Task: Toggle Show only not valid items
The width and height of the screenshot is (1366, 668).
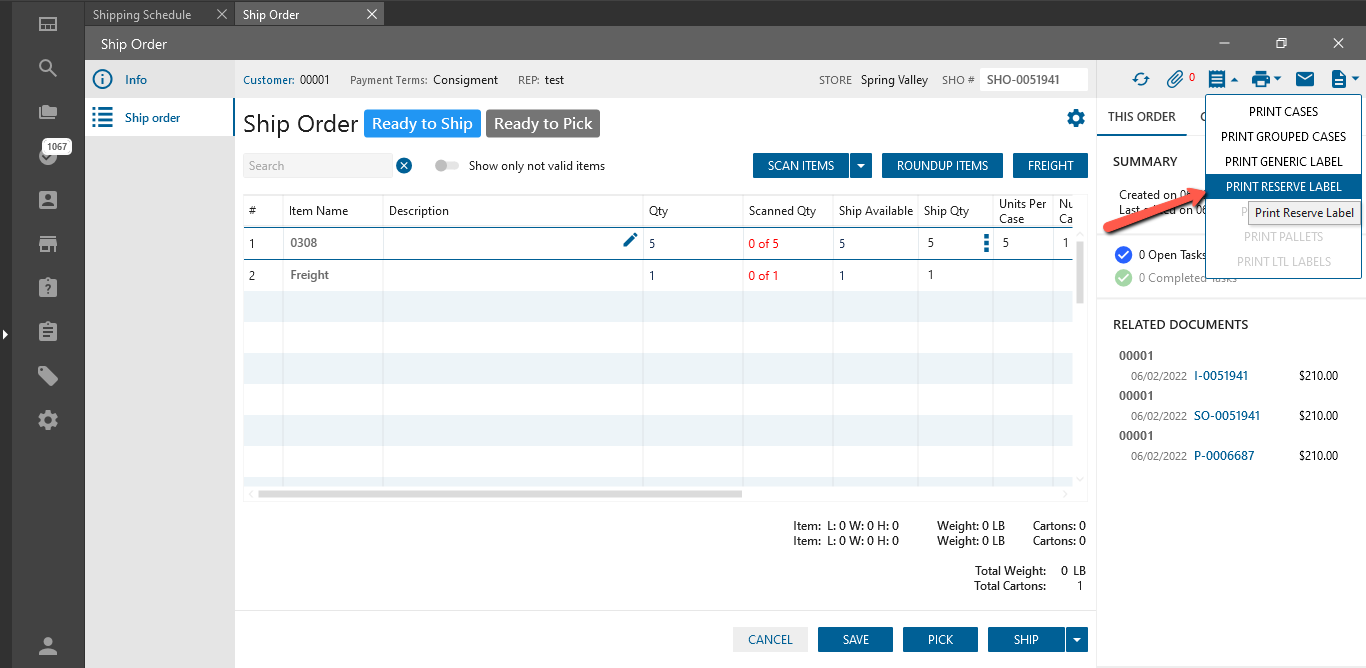Action: (x=446, y=166)
